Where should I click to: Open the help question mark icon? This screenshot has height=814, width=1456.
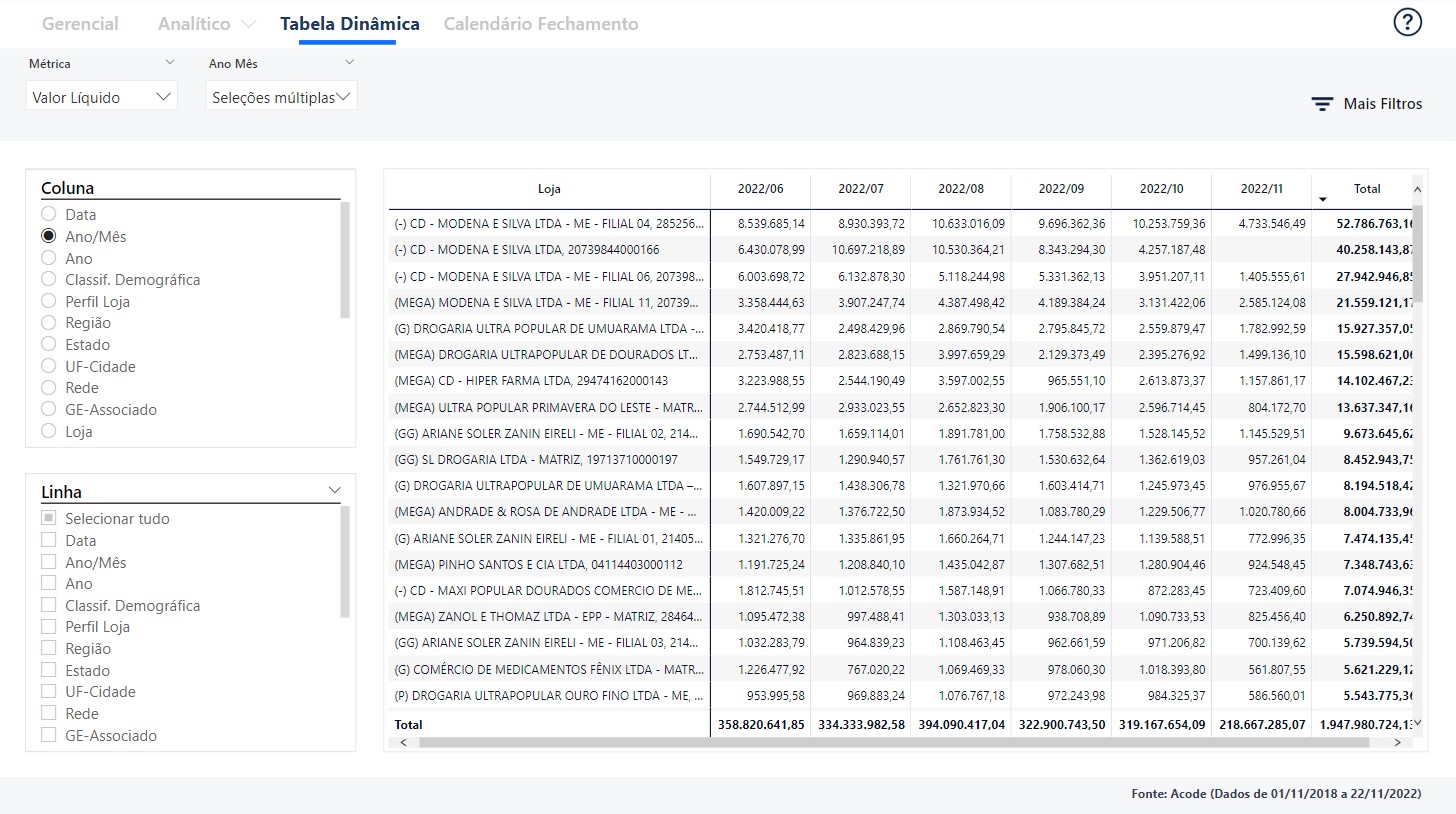[1407, 23]
